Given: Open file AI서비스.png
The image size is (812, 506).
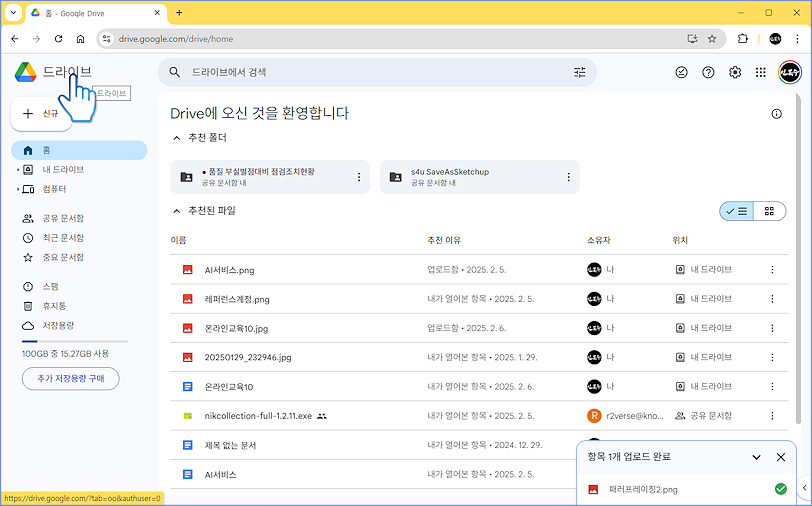Looking at the screenshot, I should pos(229,270).
